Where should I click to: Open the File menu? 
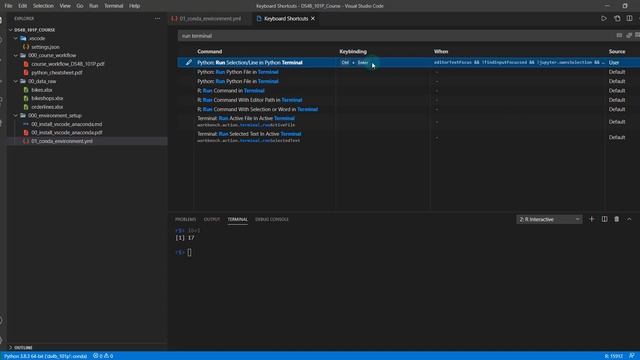tap(8, 6)
